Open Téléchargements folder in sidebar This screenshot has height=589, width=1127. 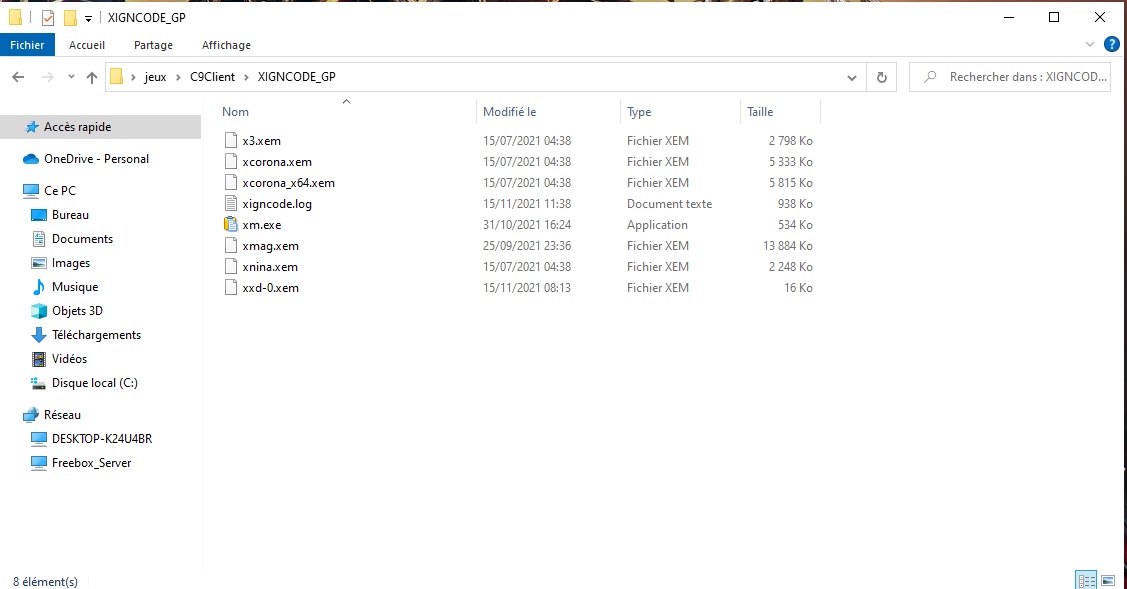pyautogui.click(x=96, y=335)
